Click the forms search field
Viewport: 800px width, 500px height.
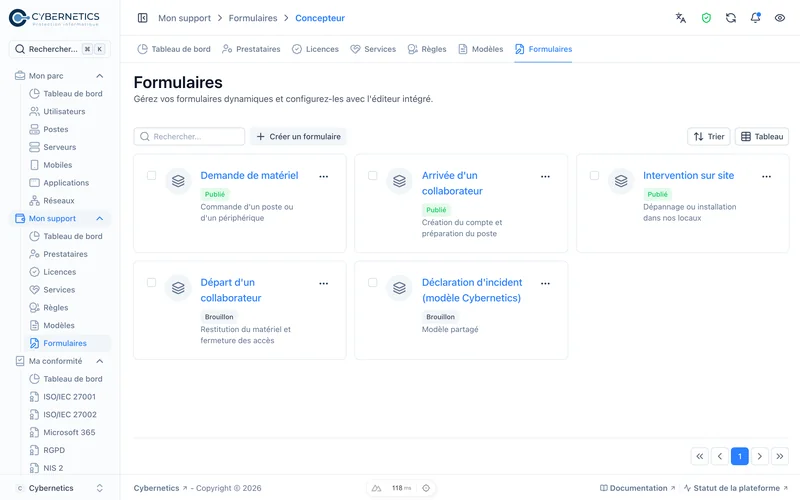tap(189, 137)
